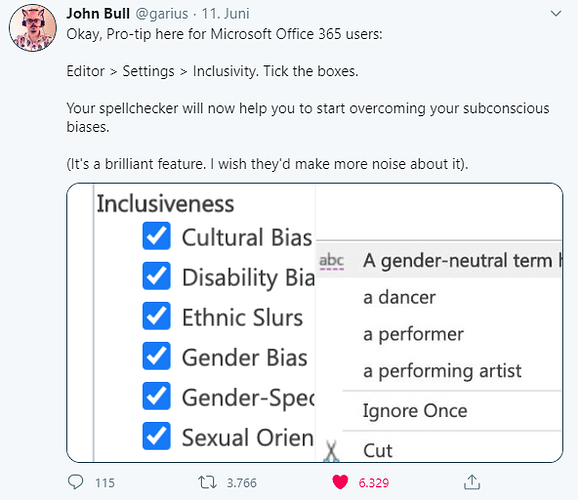The width and height of the screenshot is (578, 500).
Task: Open John Bull's profile avatar
Action: click(33, 28)
